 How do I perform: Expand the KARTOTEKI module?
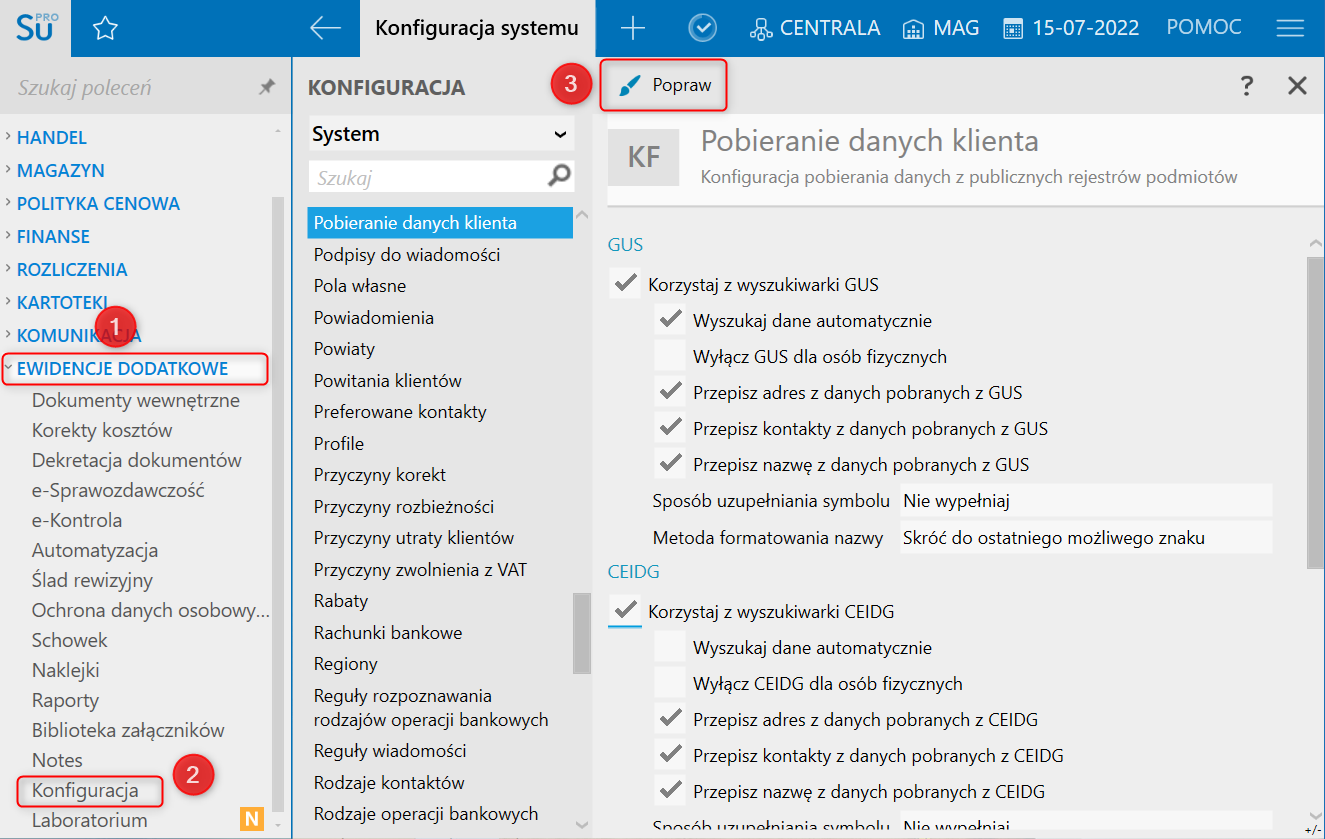pyautogui.click(x=62, y=302)
